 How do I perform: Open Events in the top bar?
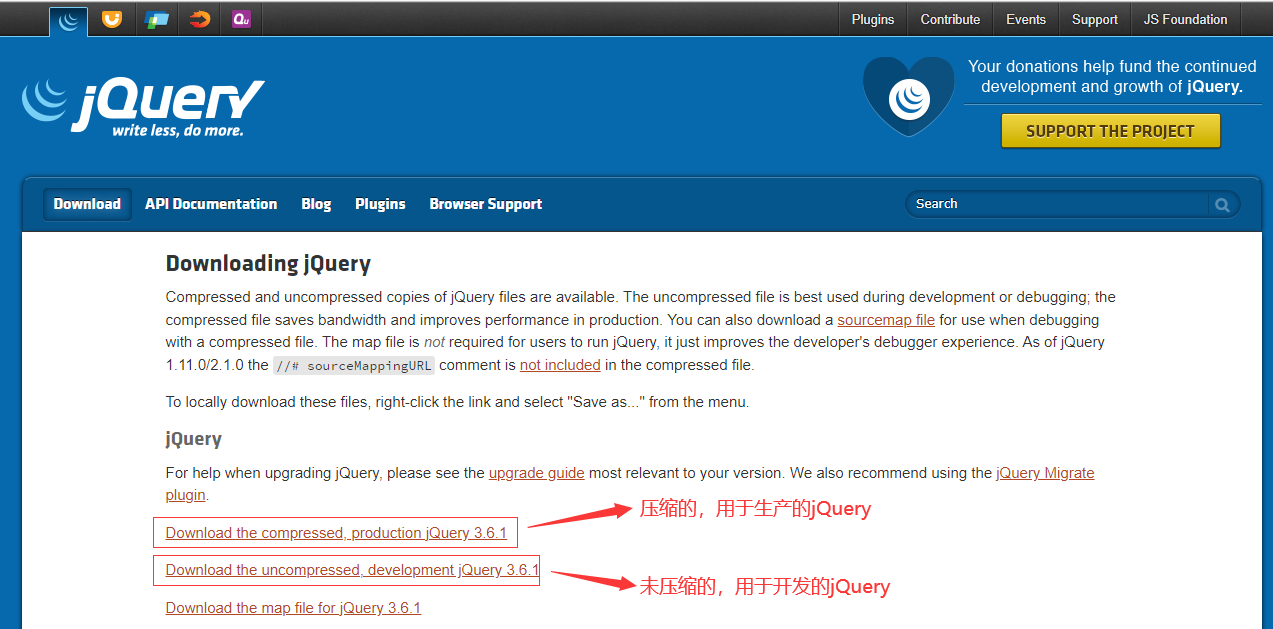coord(1026,19)
